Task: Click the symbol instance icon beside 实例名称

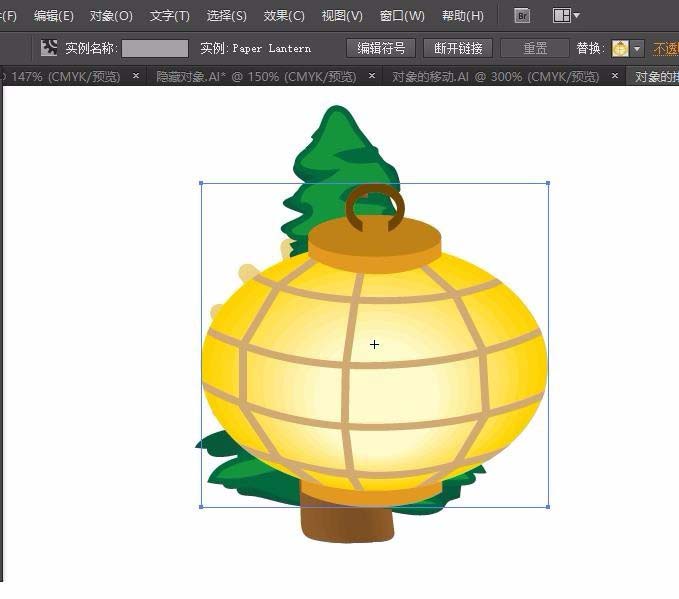Action: 49,48
